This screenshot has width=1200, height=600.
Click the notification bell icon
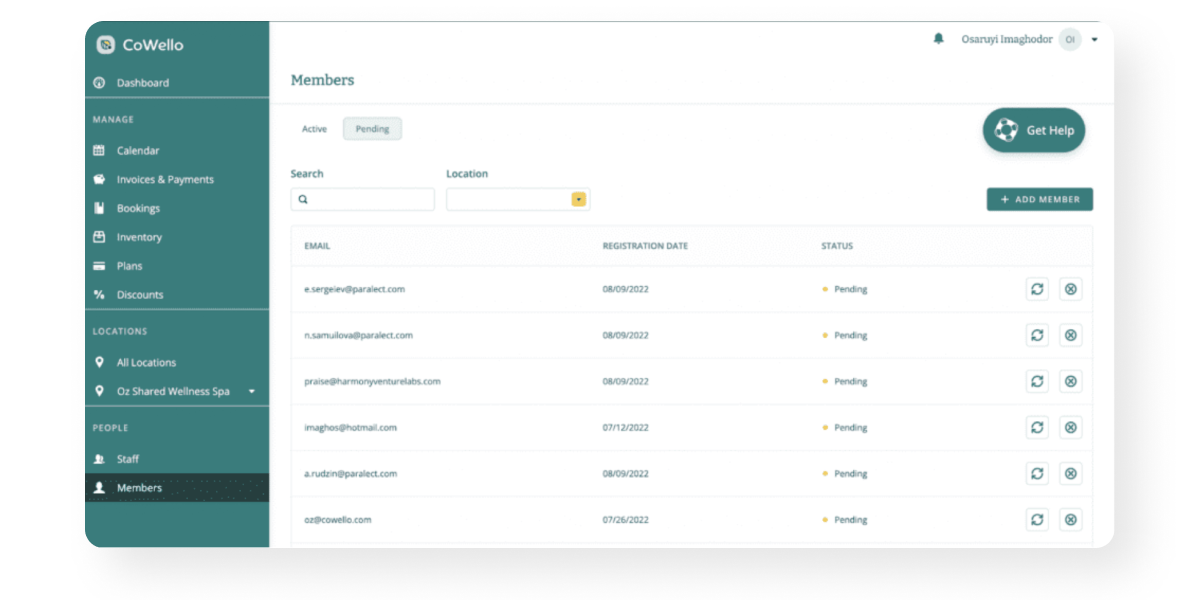[x=938, y=39]
